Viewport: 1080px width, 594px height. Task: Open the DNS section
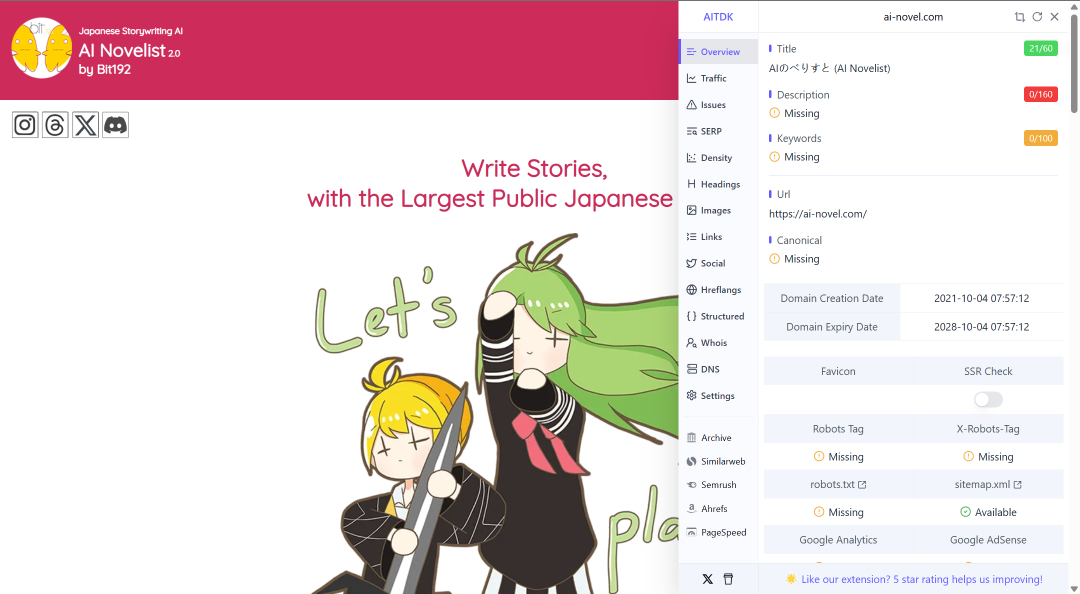point(718,369)
